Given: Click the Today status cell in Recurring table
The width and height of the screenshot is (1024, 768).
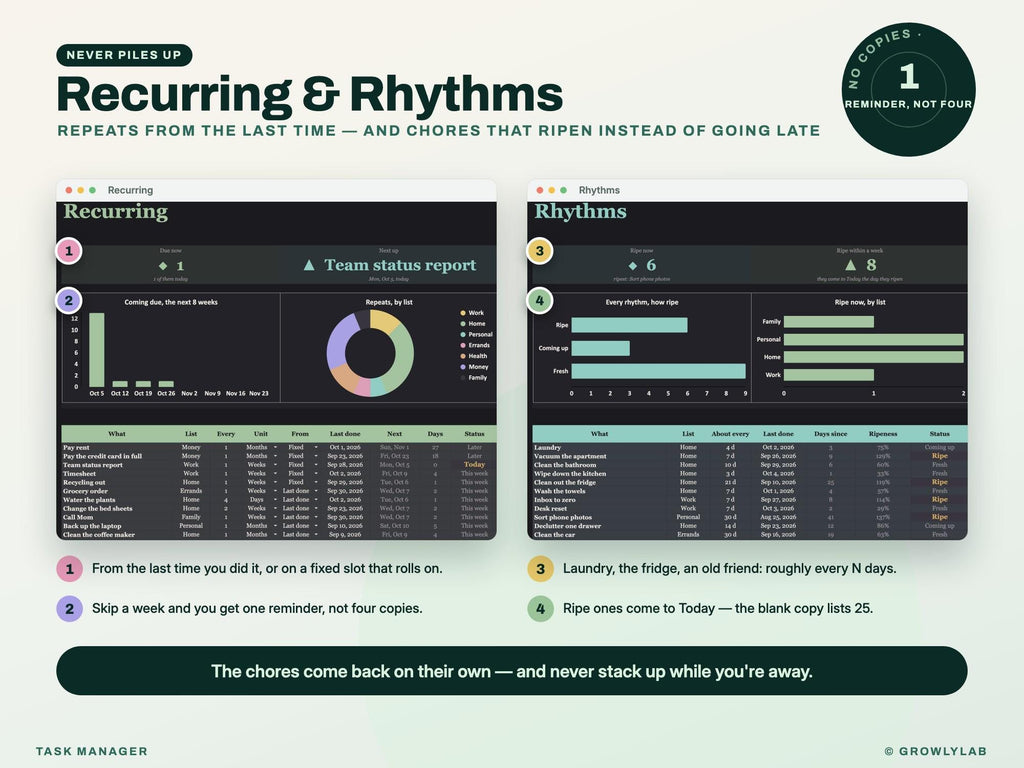Looking at the screenshot, I should tap(474, 464).
